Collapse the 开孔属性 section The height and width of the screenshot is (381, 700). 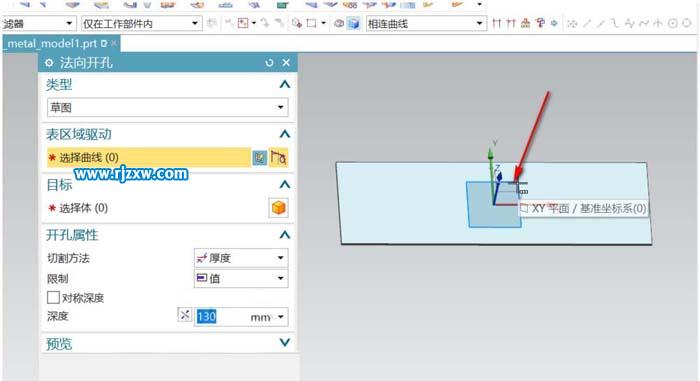tap(284, 235)
